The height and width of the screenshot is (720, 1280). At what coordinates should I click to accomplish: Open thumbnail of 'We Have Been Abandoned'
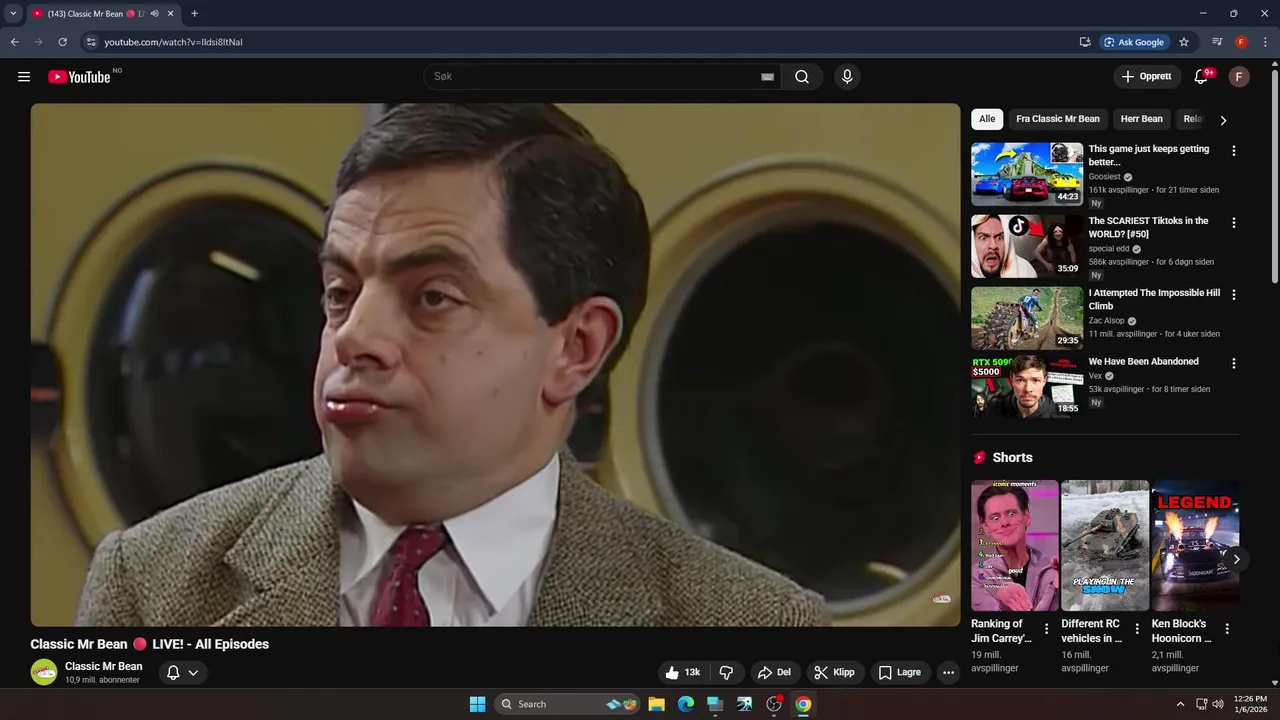[1027, 387]
